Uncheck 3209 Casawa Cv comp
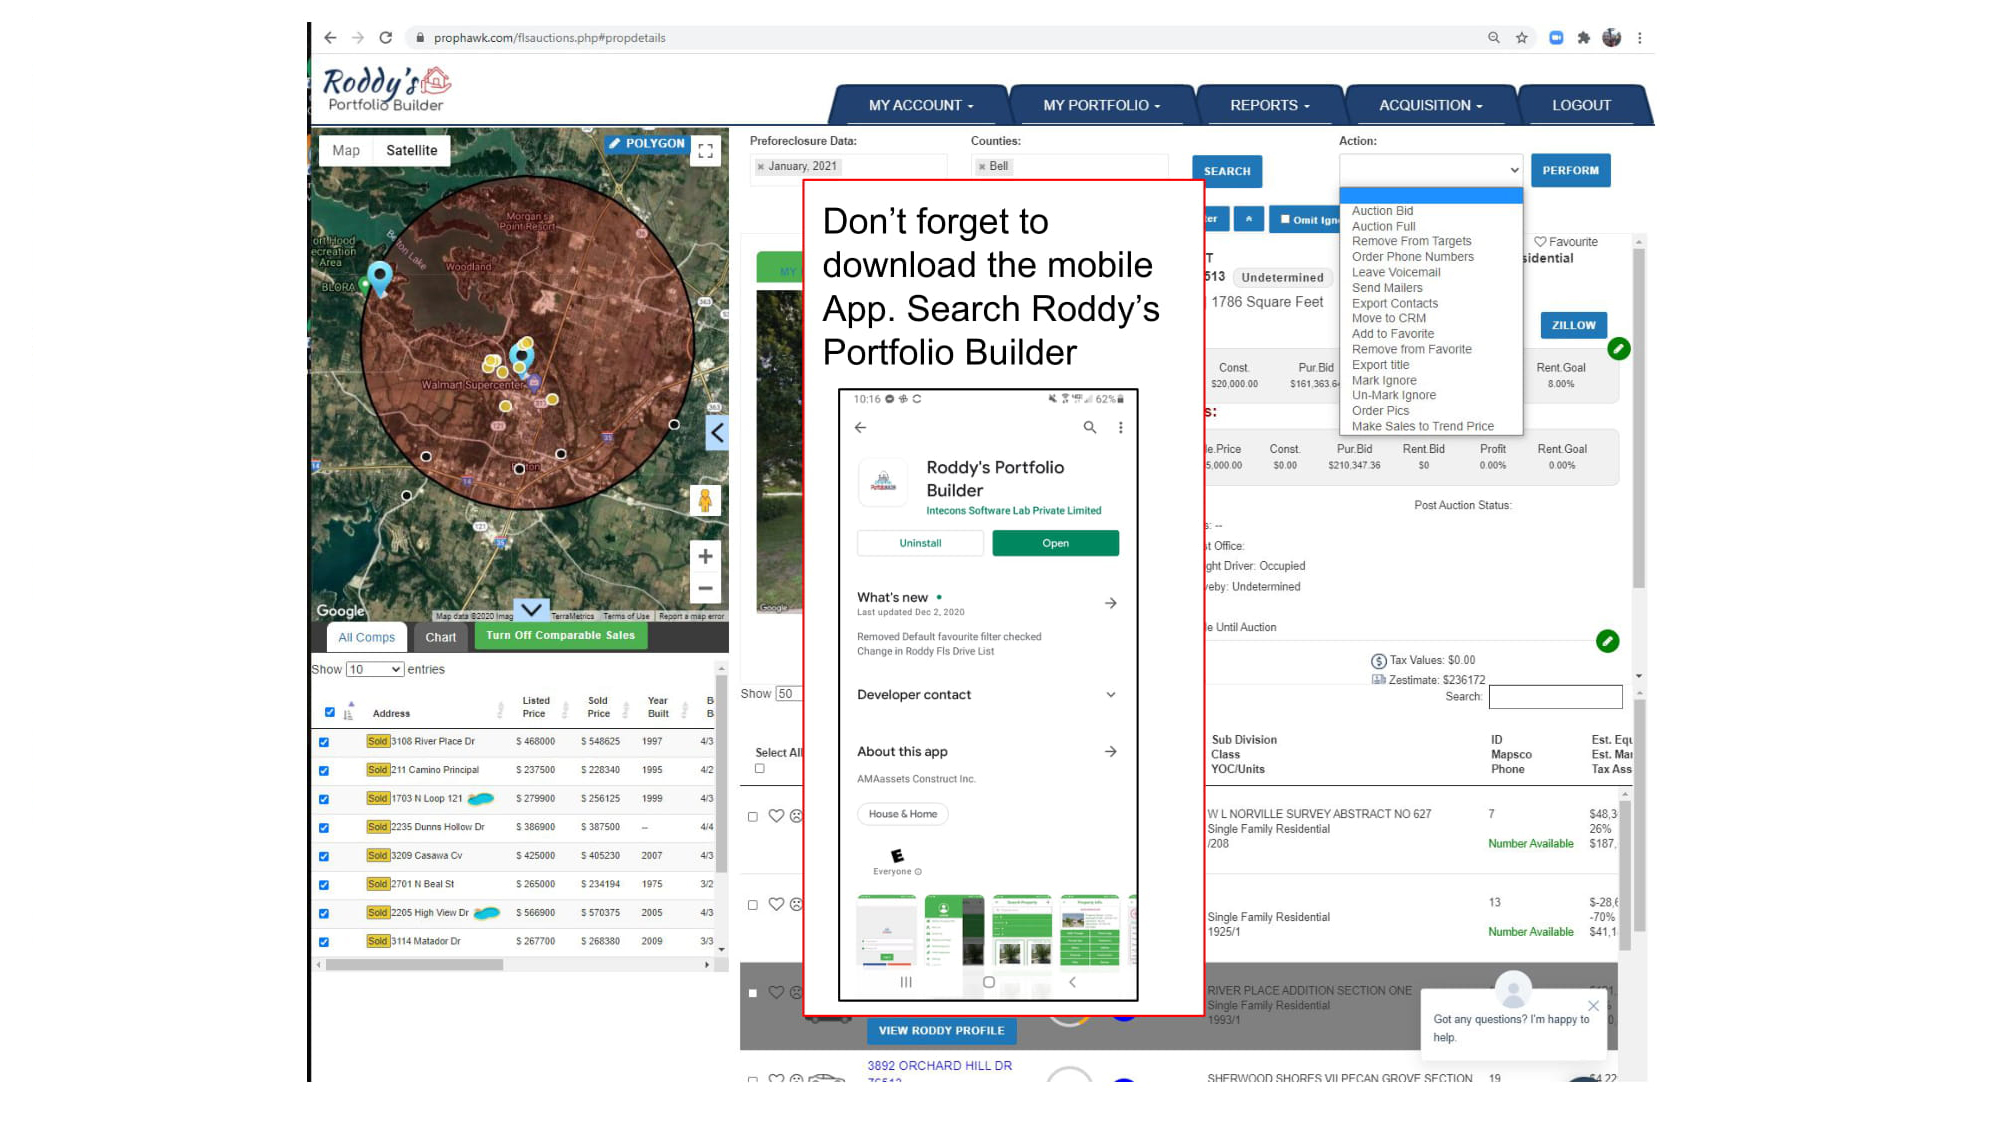This screenshot has width=2000, height=1125. pyautogui.click(x=324, y=856)
